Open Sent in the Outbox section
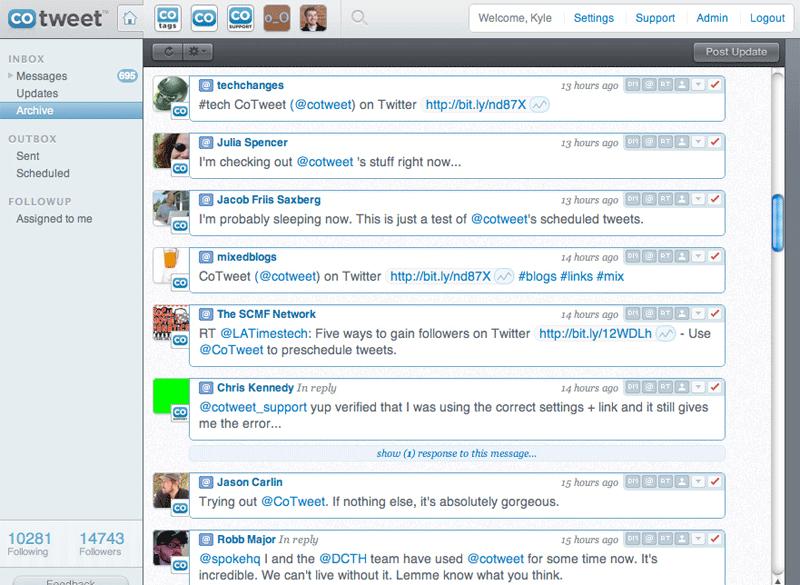 [28, 156]
